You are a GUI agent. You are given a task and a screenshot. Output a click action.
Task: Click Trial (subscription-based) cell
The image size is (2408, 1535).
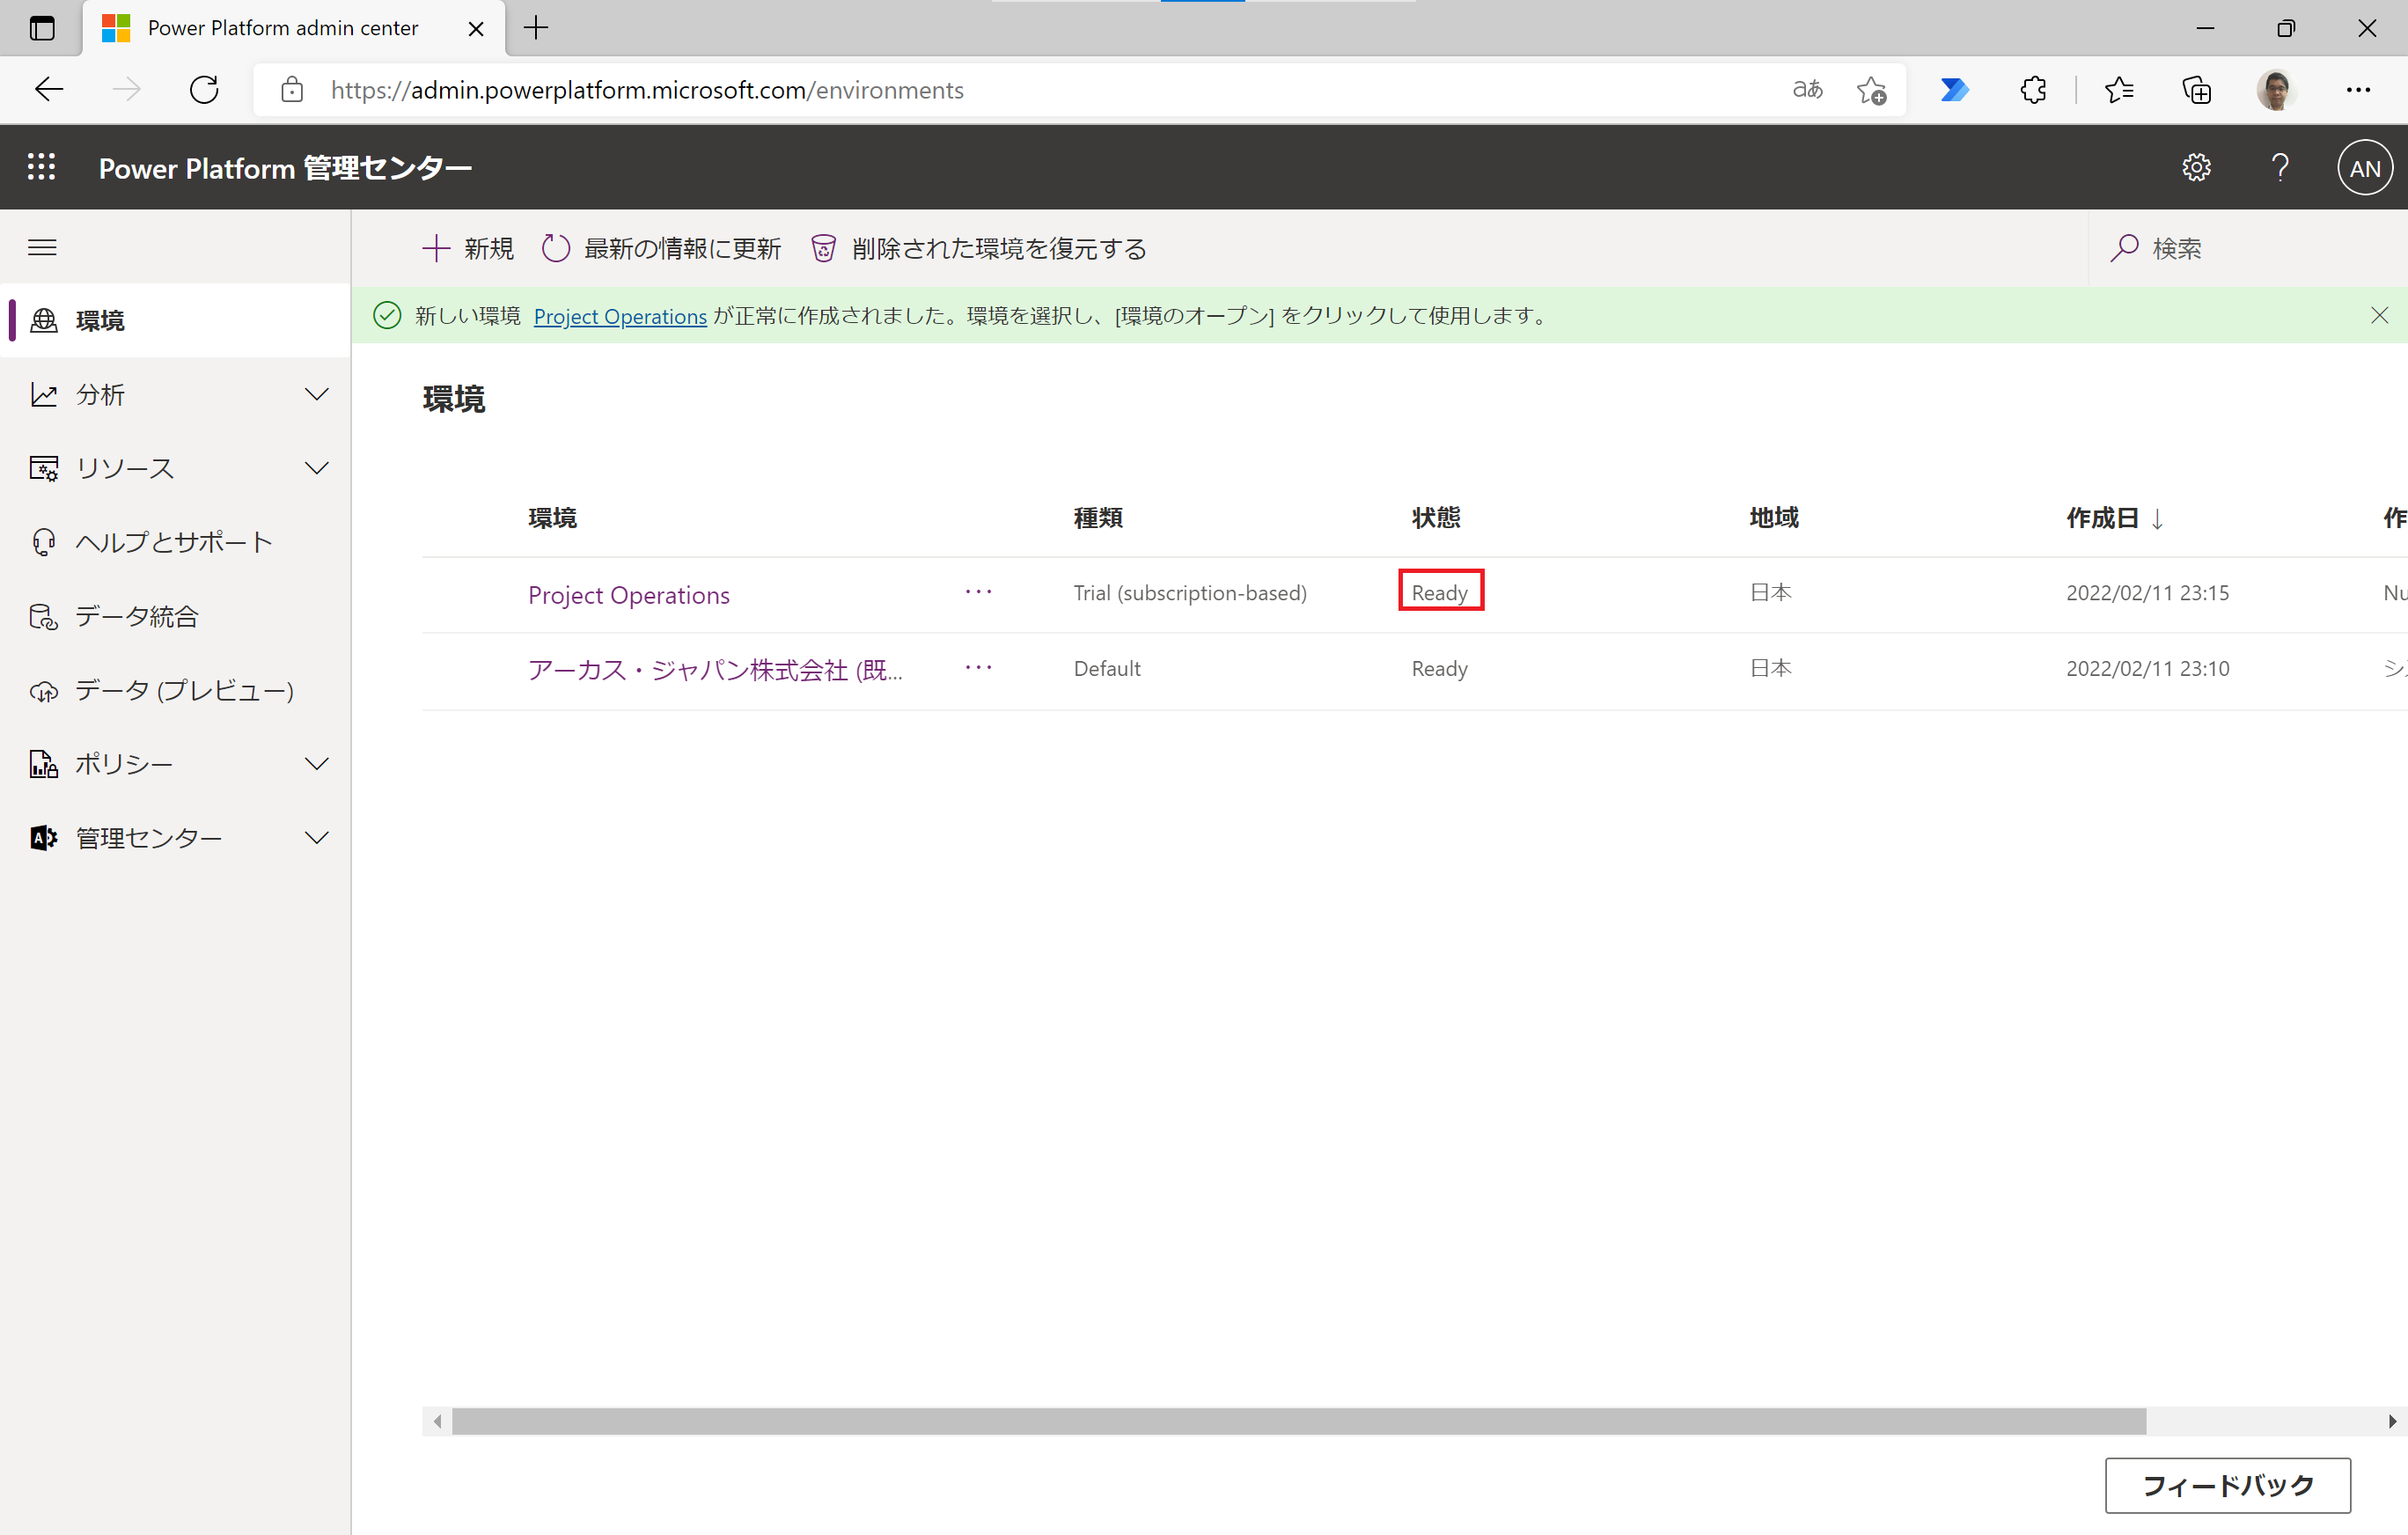coord(1190,593)
